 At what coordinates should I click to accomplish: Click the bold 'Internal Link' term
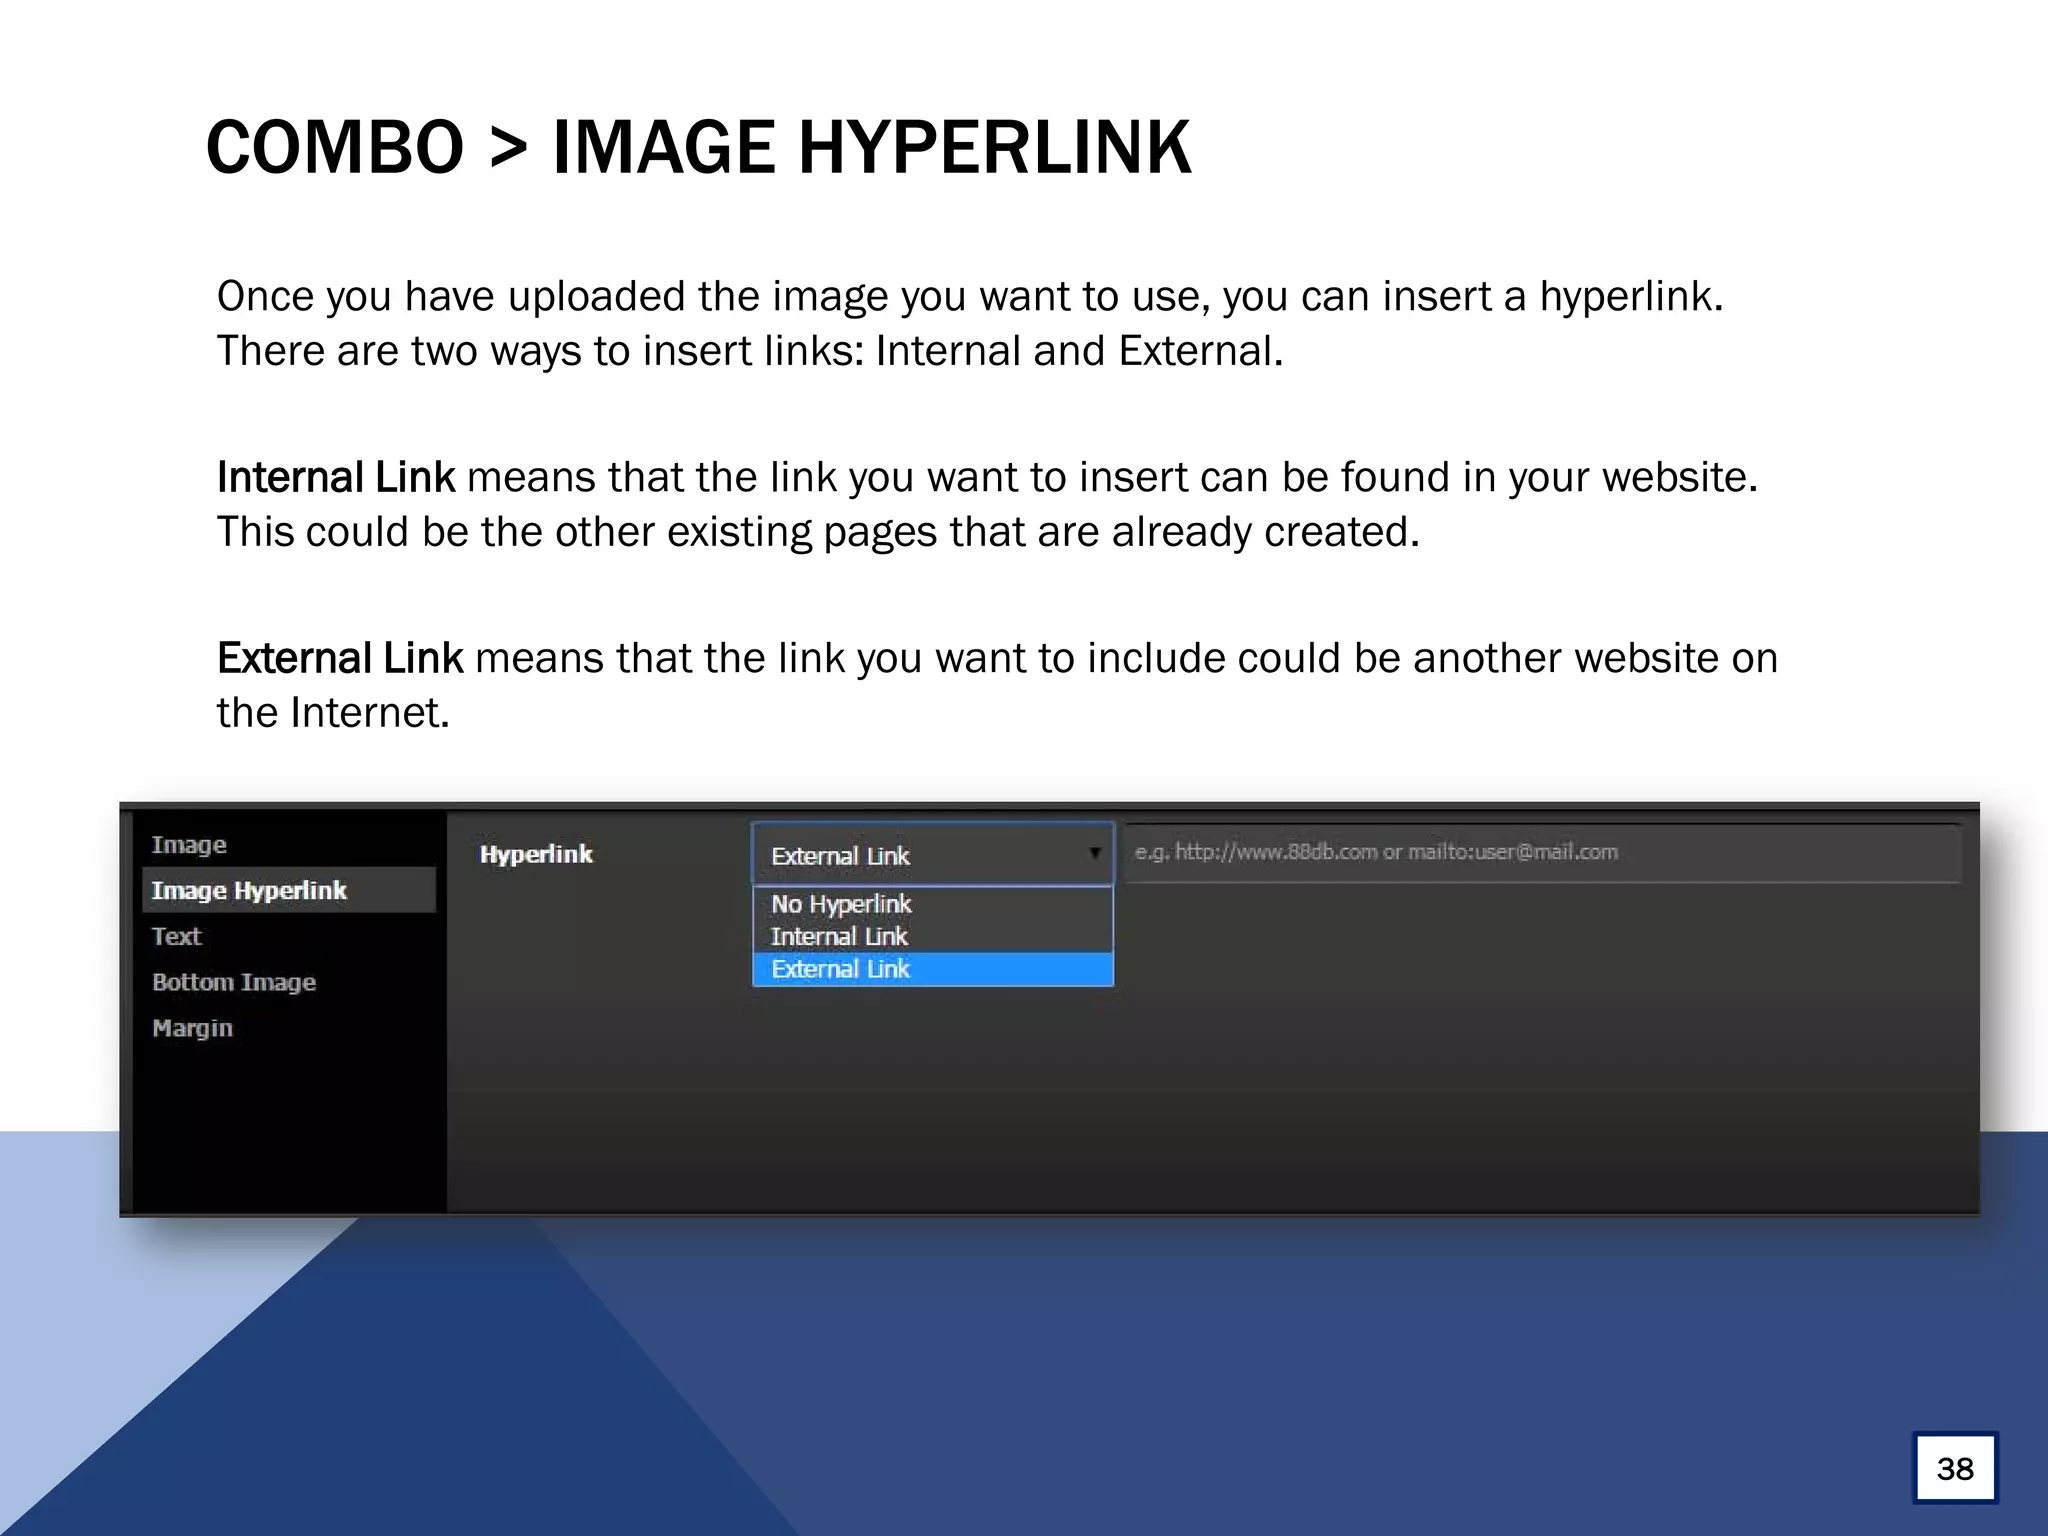pos(336,477)
